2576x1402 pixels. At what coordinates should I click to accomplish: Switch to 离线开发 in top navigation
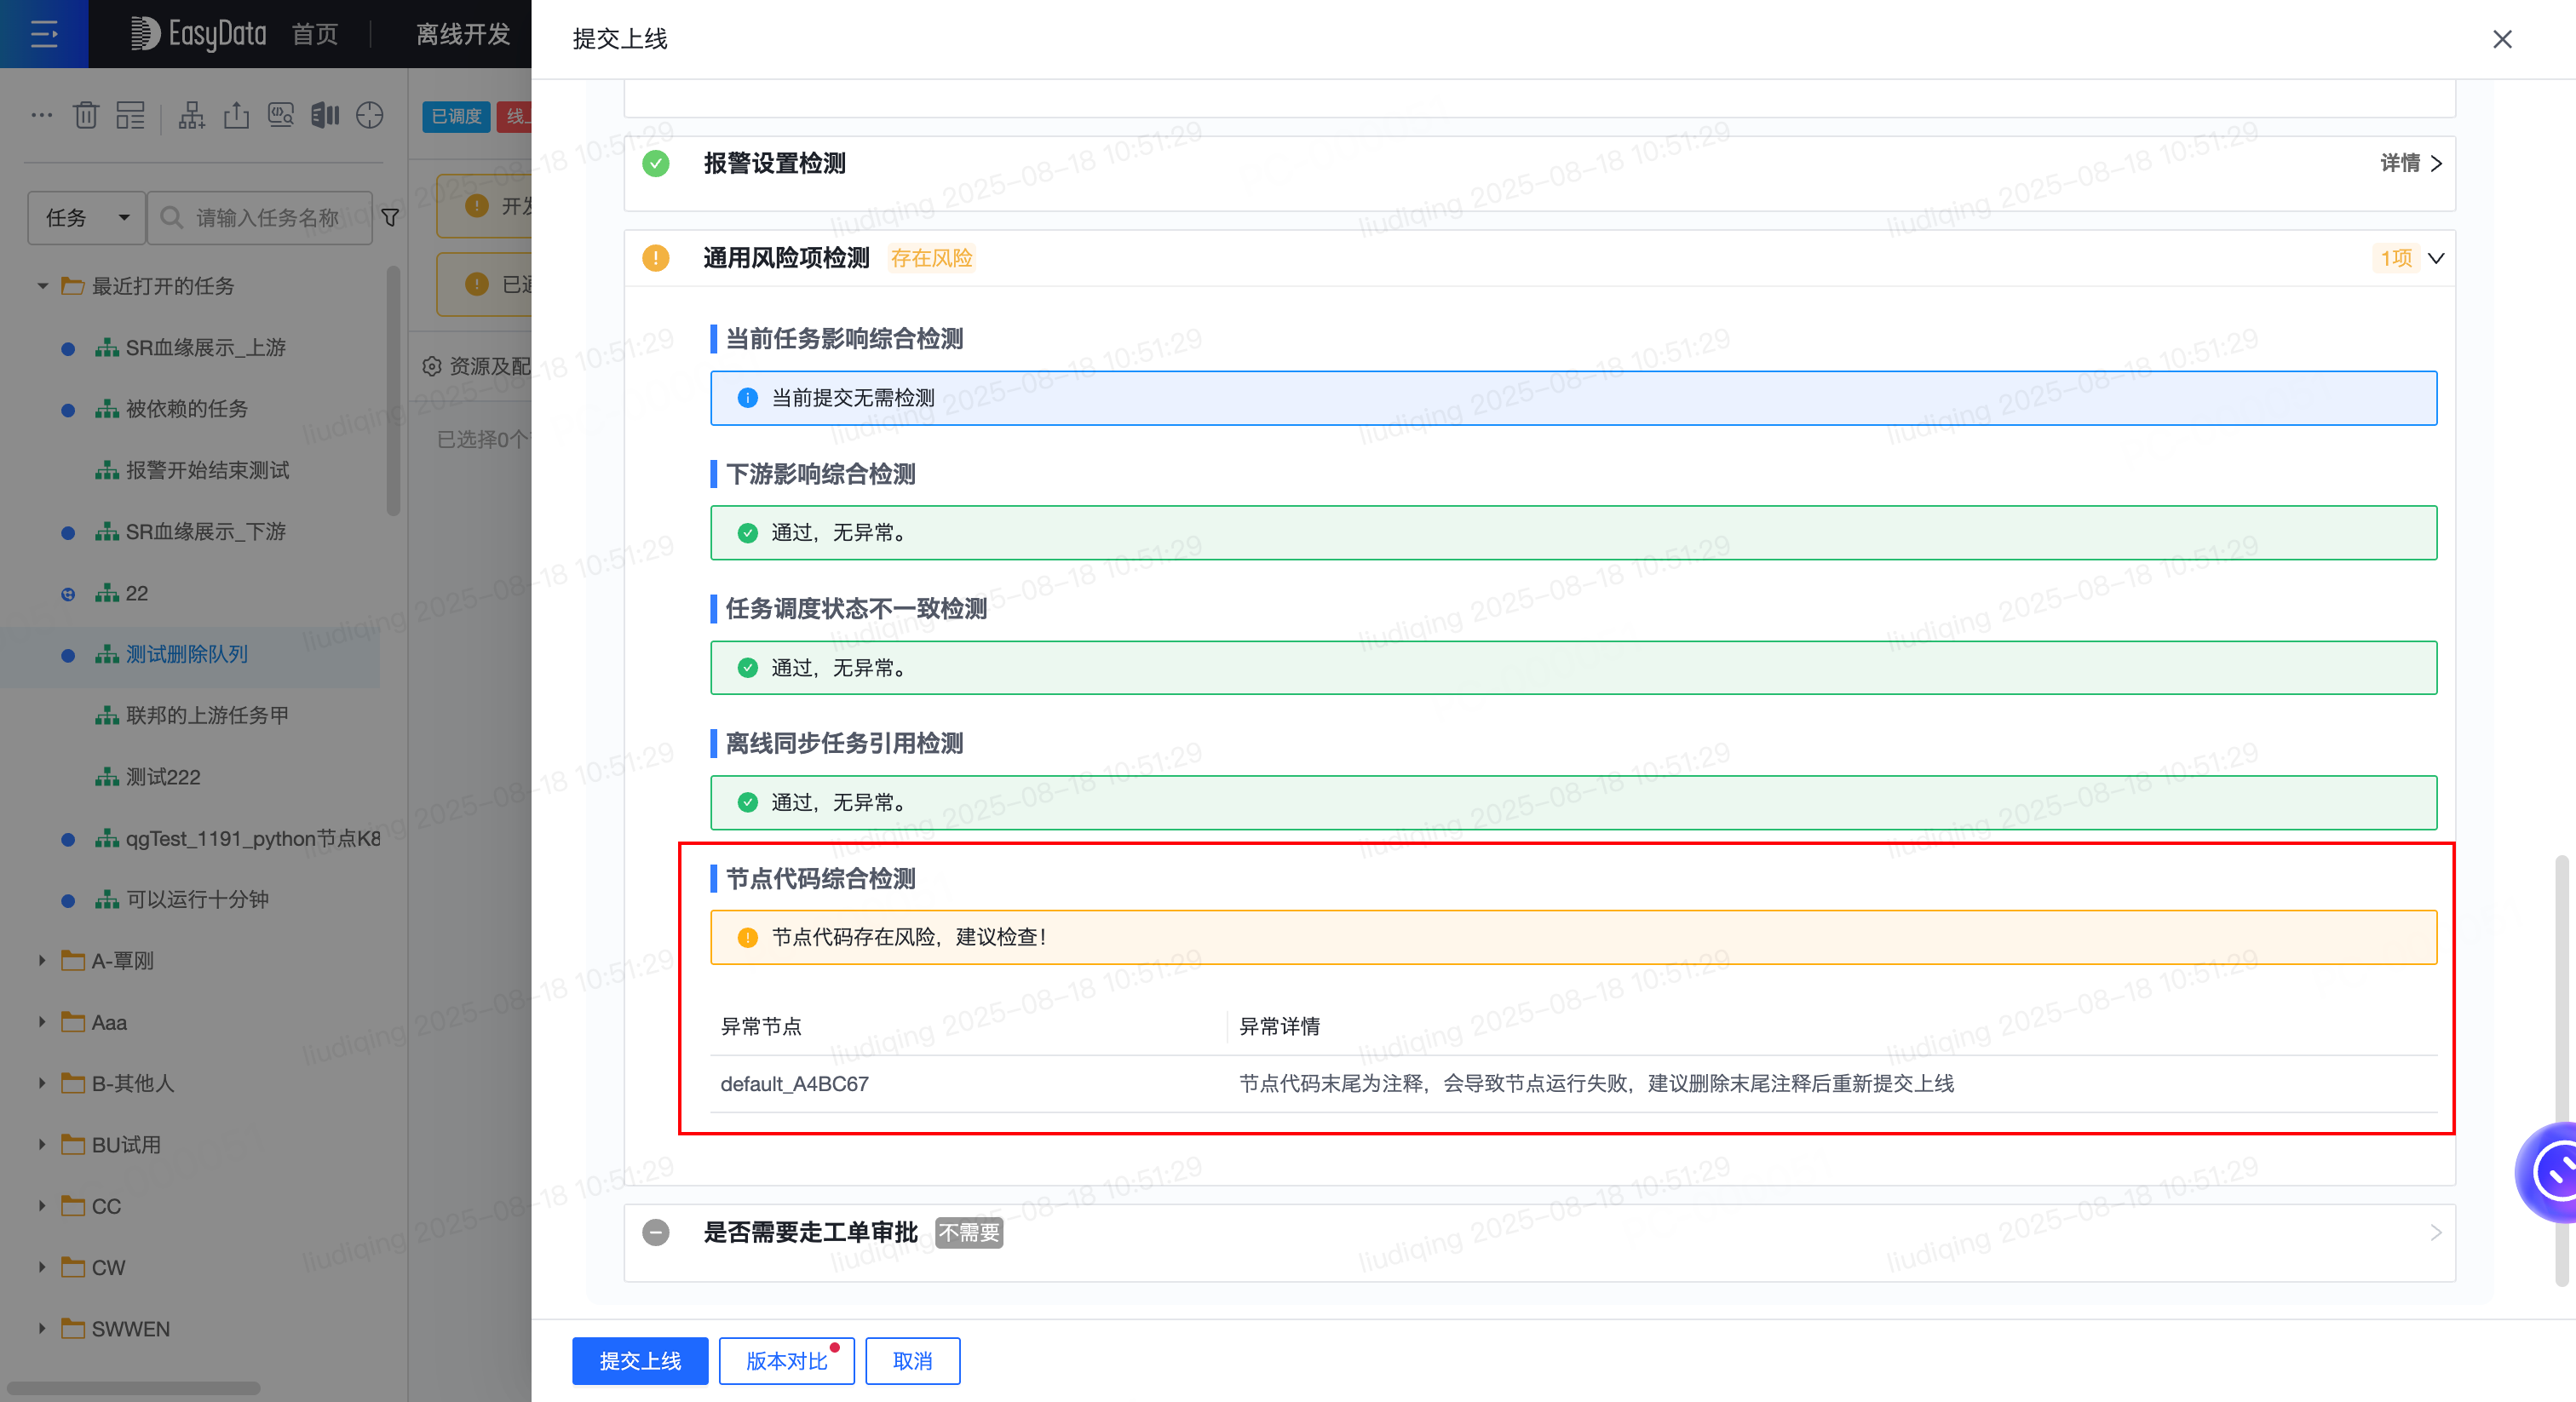tap(463, 34)
